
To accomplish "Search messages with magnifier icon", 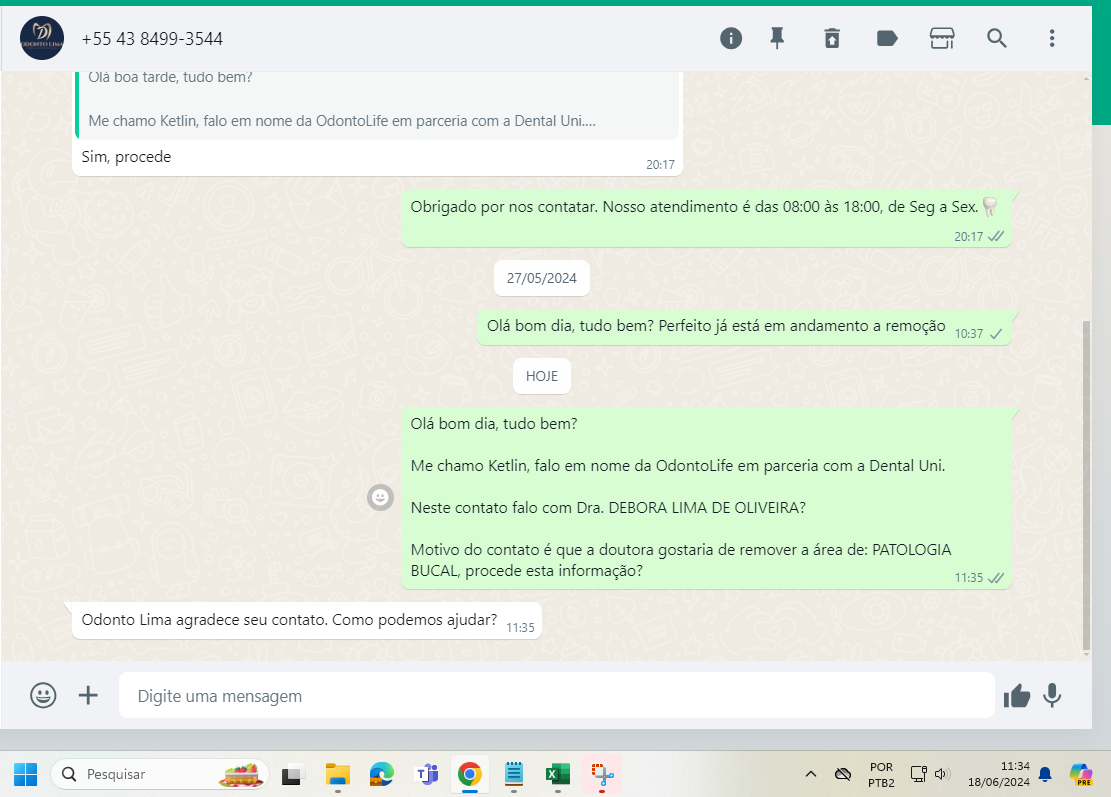I will (996, 38).
